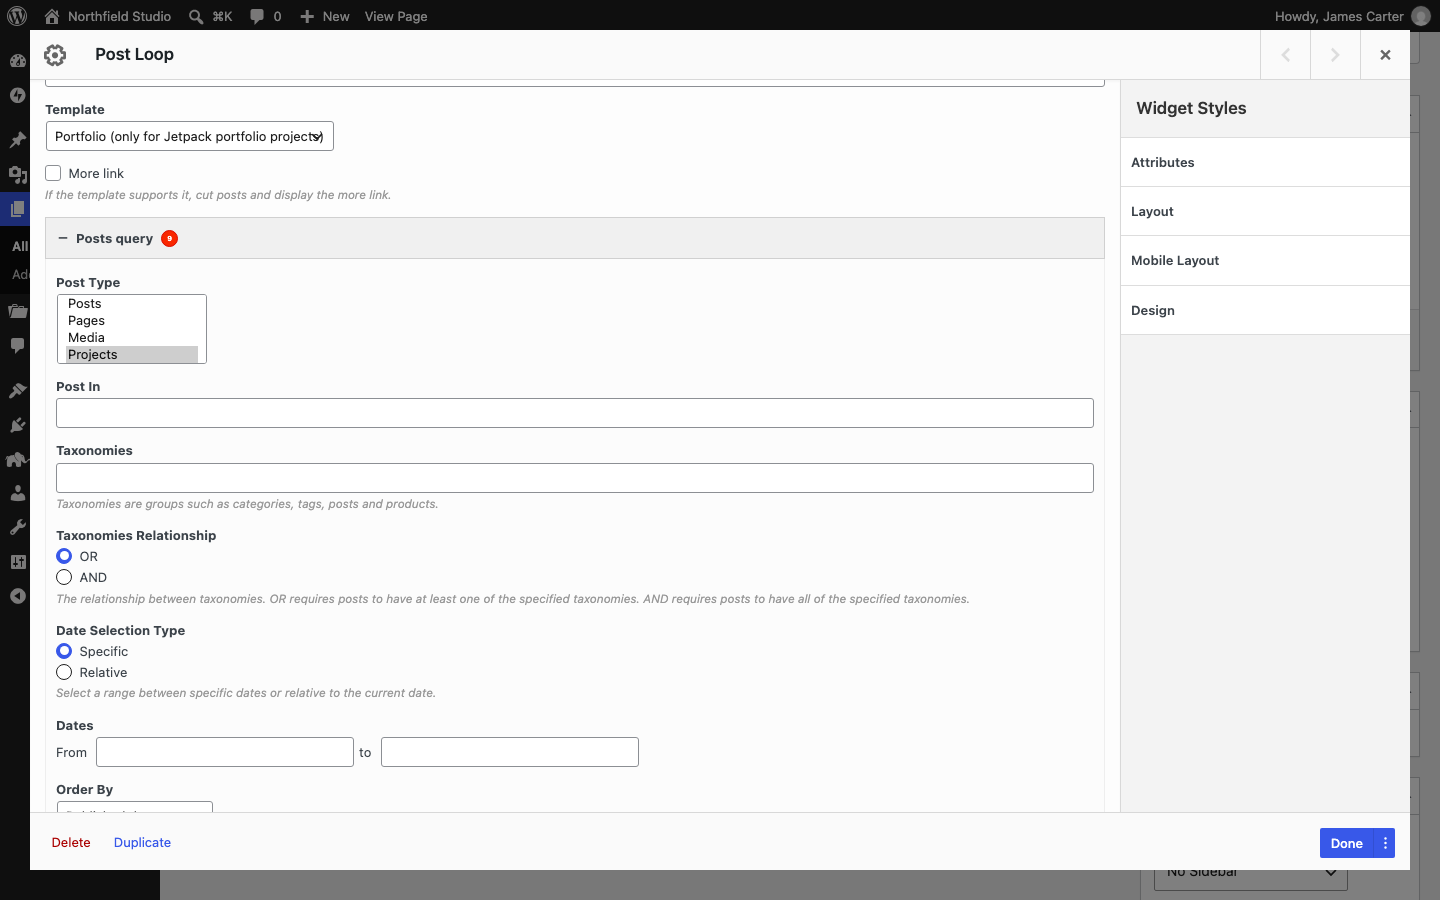Open Comments speech bubble sidebar icon
1440x900 pixels.
[x=17, y=345]
